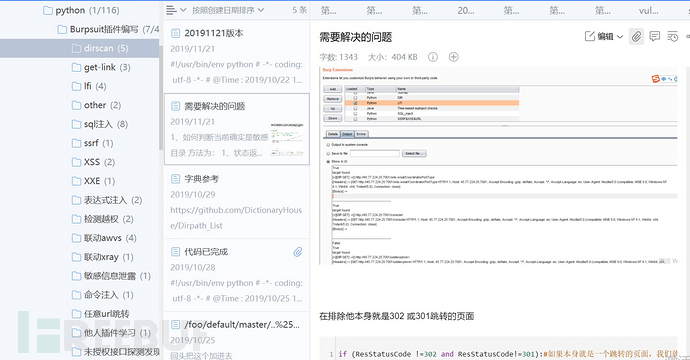Select the dirscan folder
The height and width of the screenshot is (360, 690).
(x=79, y=48)
